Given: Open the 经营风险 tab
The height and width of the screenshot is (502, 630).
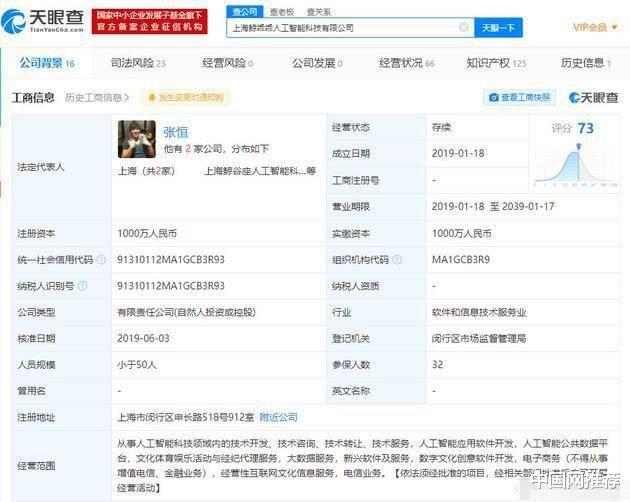Looking at the screenshot, I should (227, 63).
